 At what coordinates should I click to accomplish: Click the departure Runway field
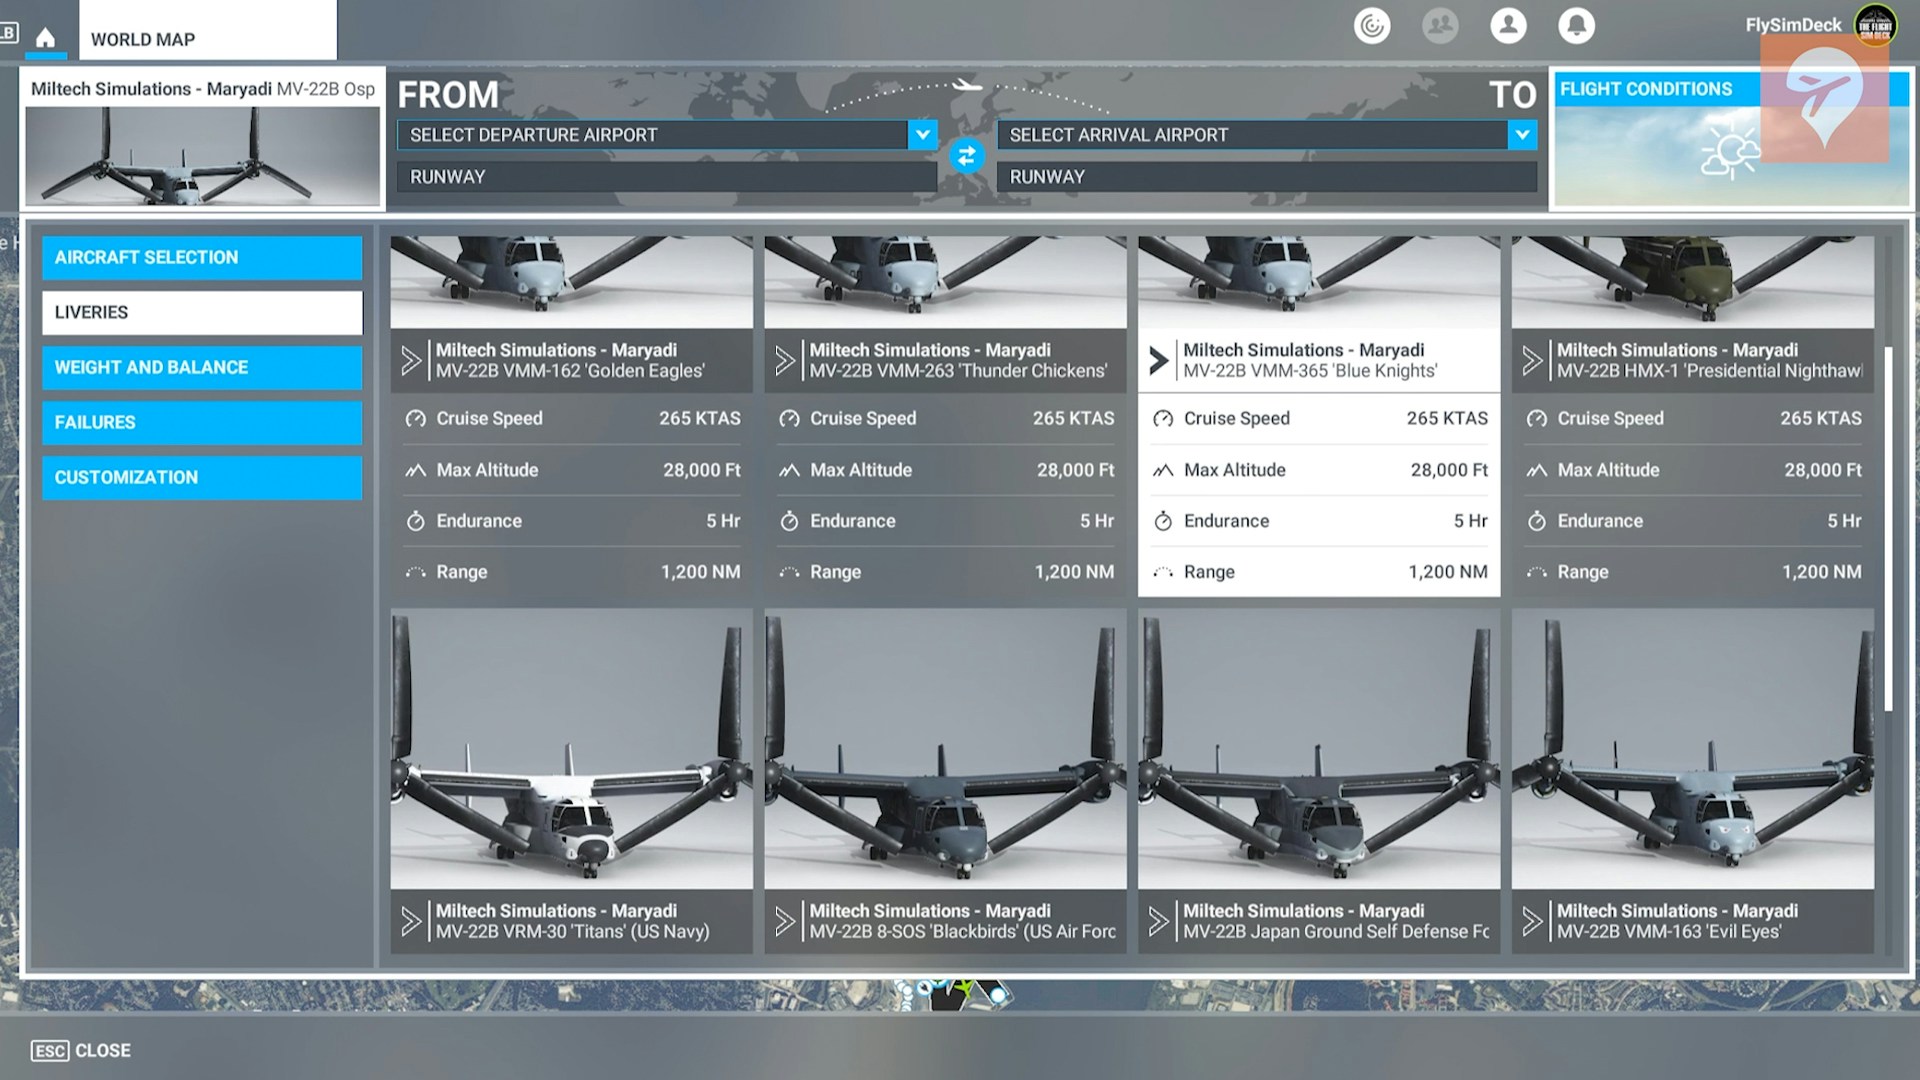coord(666,177)
